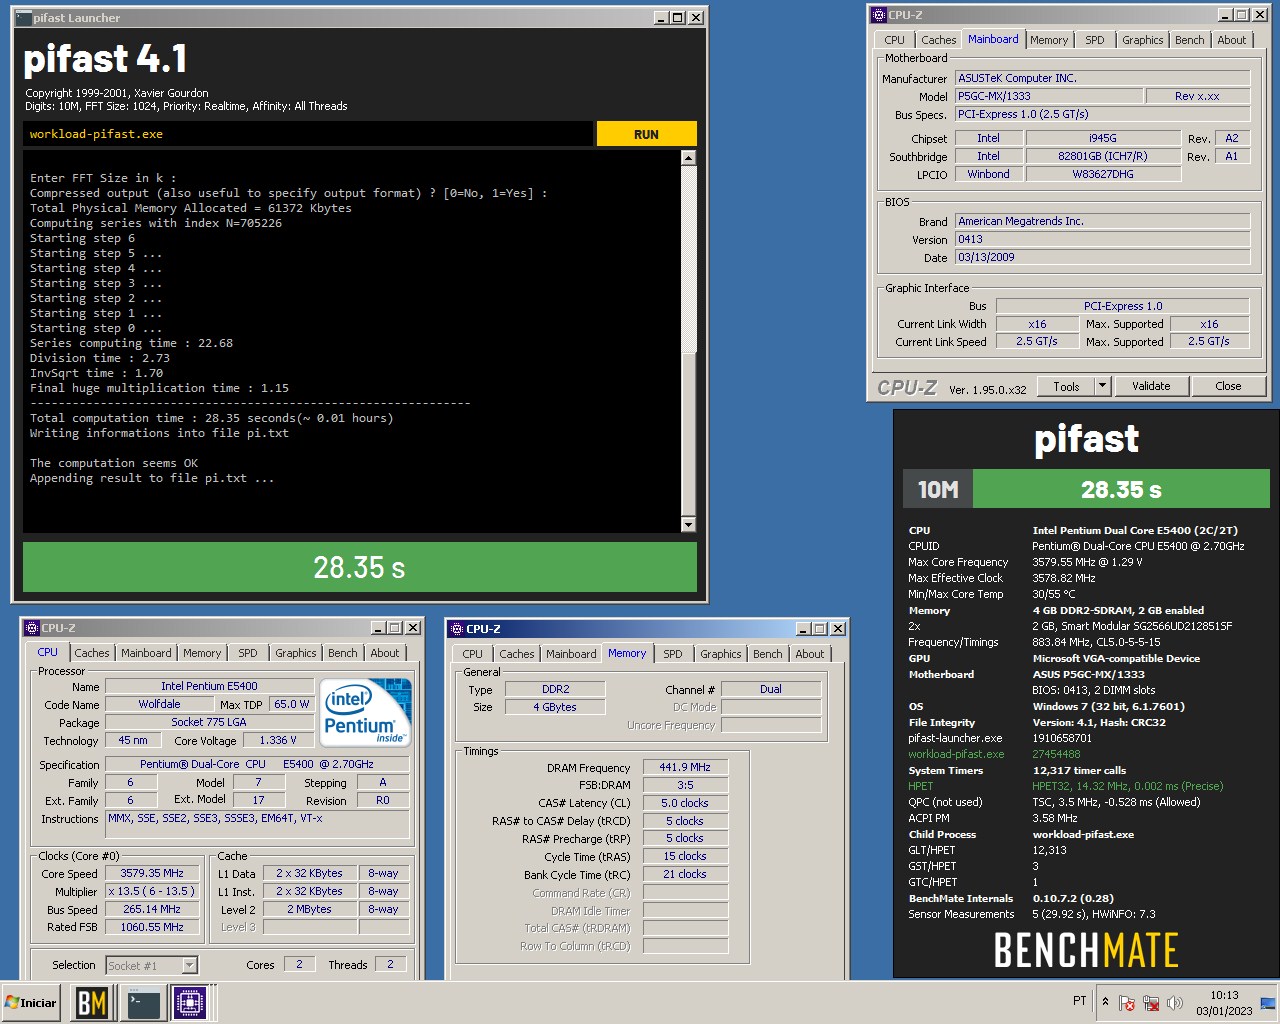Click the Channel # value Dual

coord(771,689)
